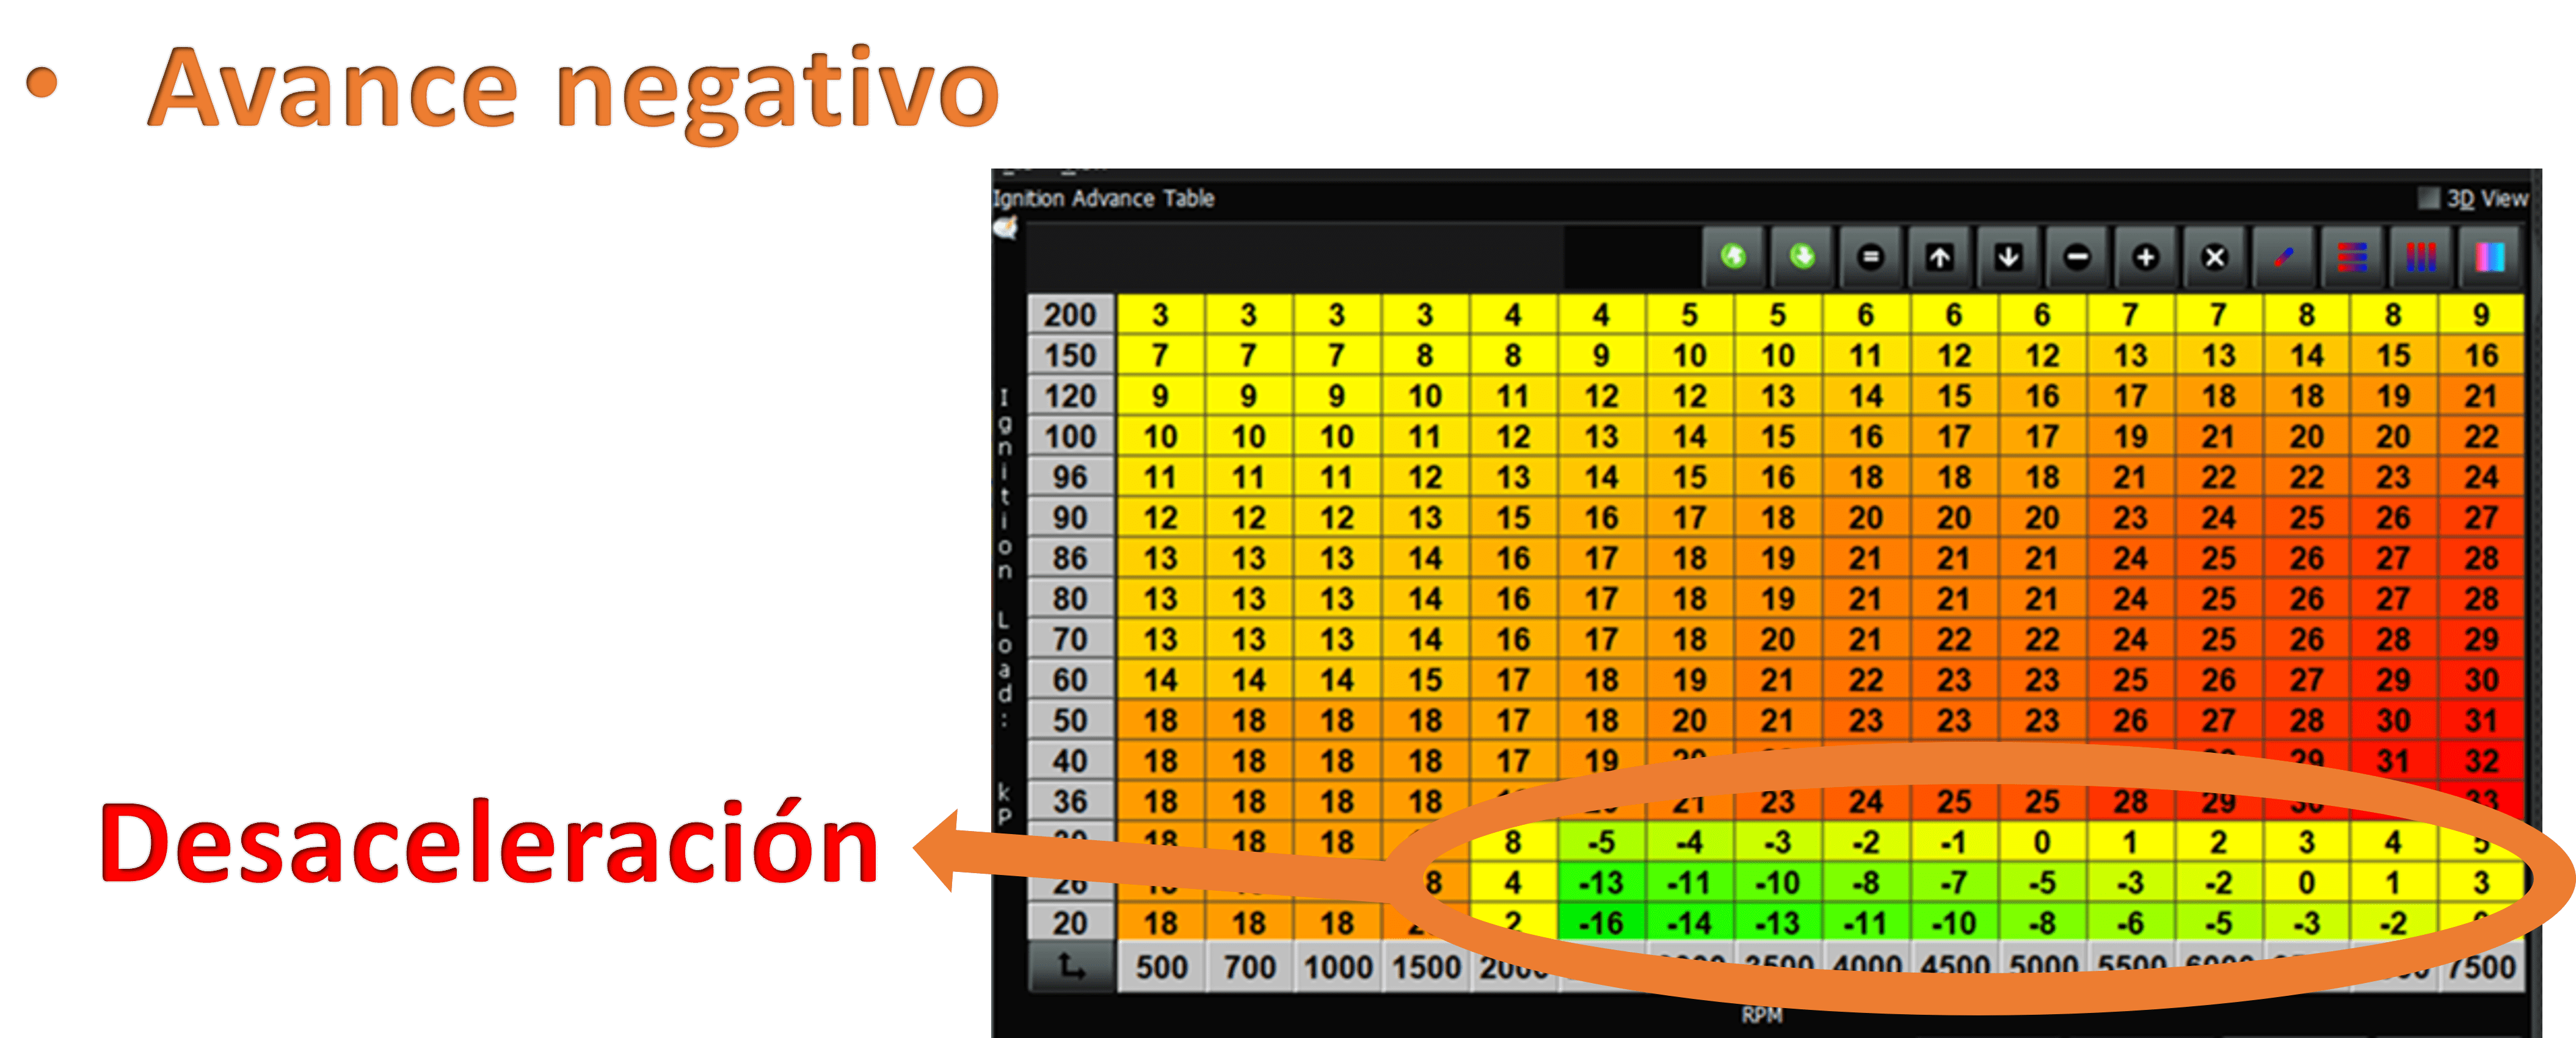Select cell at 200 kPa and 7500 RPM
Image resolution: width=2576 pixels, height=1038 pixels.
[x=2482, y=315]
